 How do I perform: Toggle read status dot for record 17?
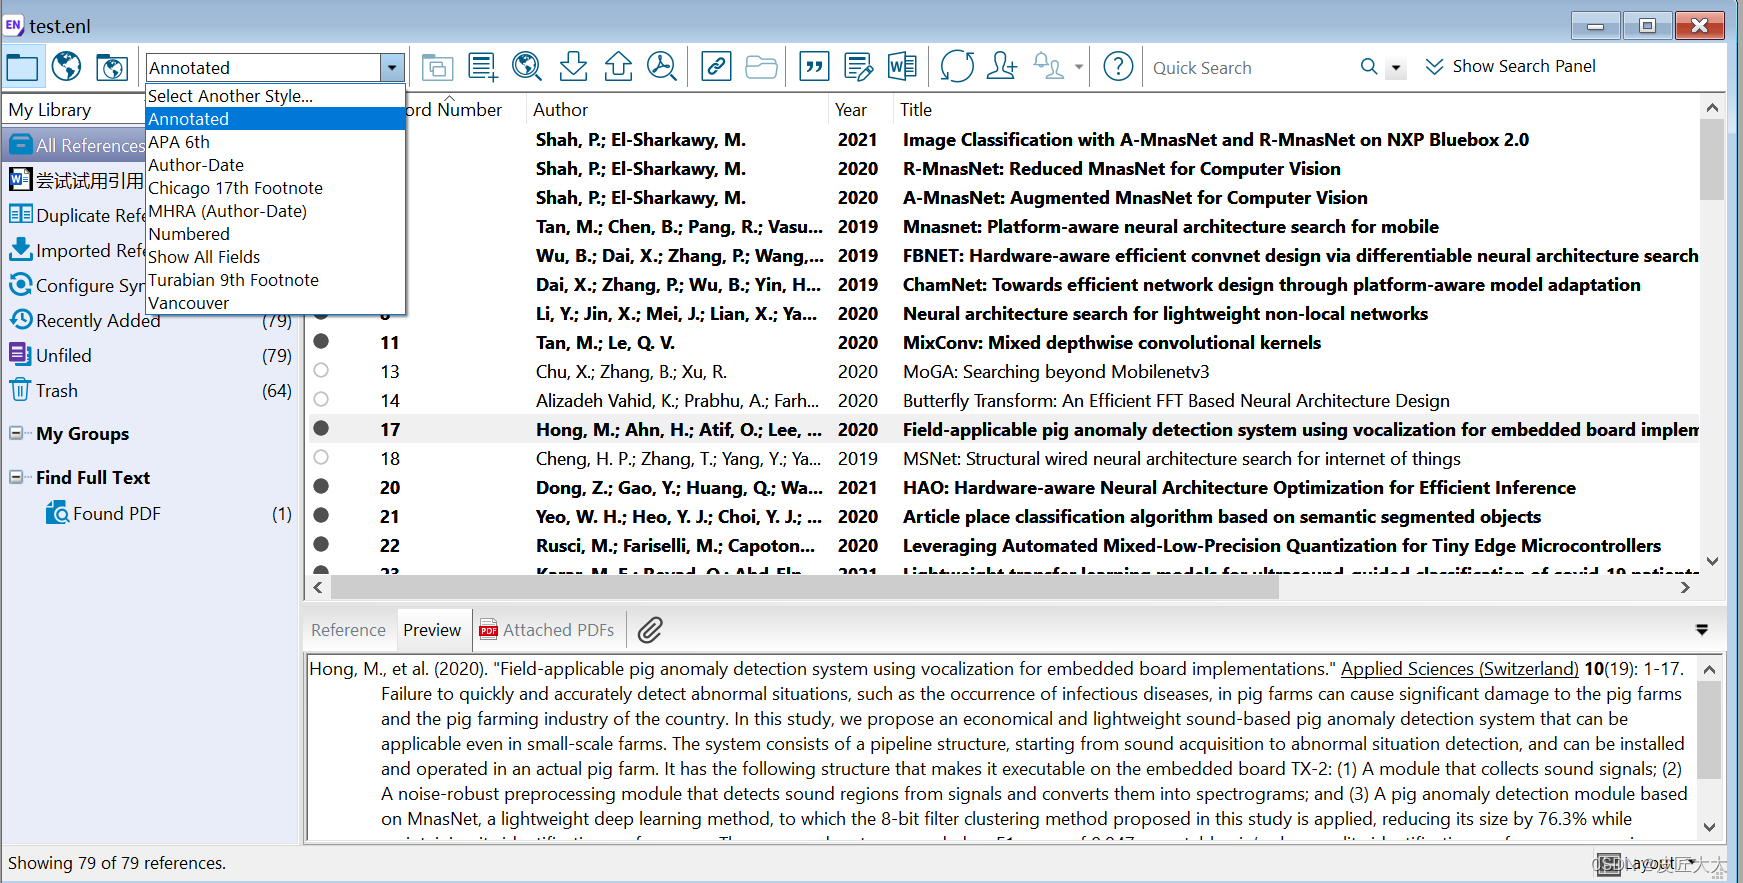tap(321, 429)
